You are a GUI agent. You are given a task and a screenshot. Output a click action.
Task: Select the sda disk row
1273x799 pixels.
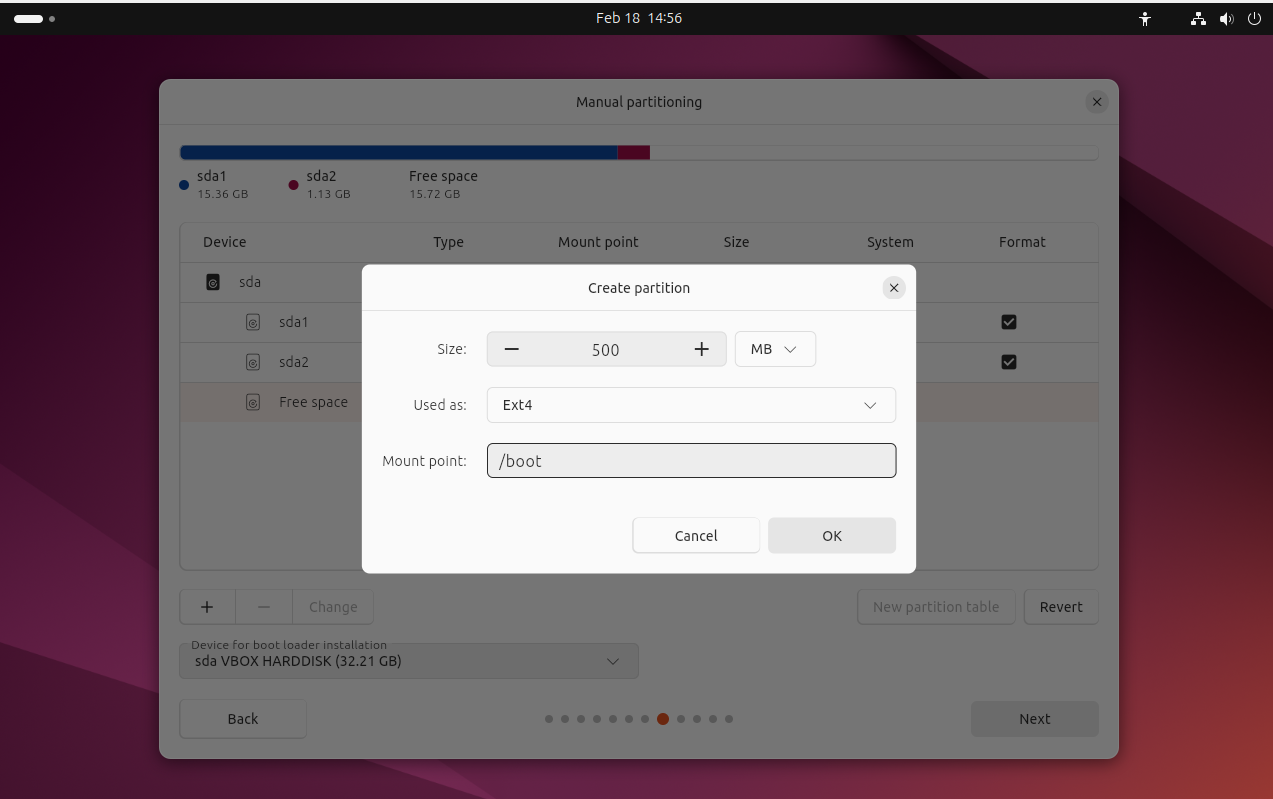point(639,282)
